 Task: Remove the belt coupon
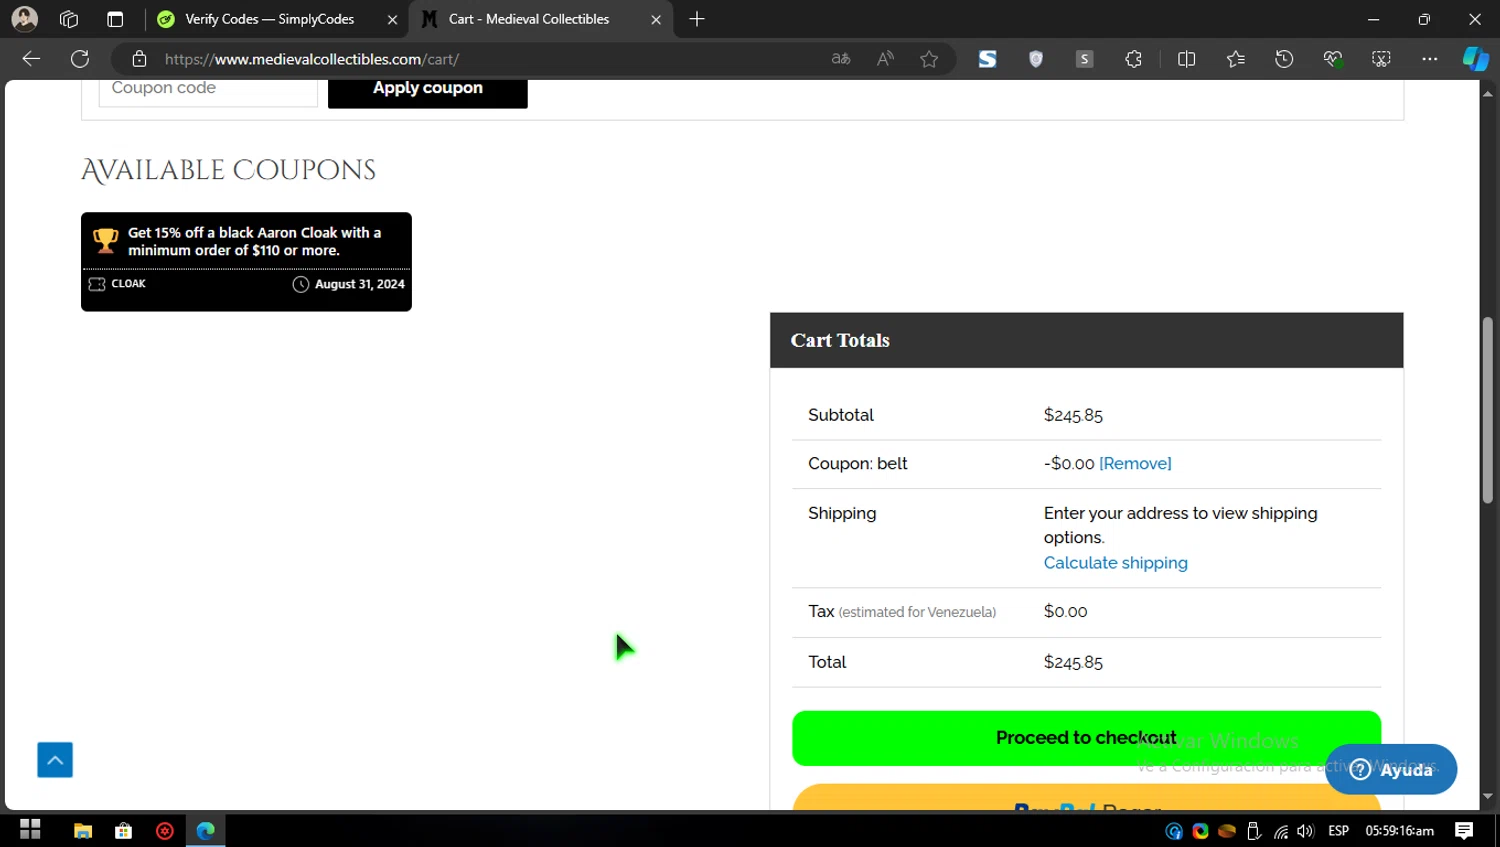click(x=1135, y=464)
